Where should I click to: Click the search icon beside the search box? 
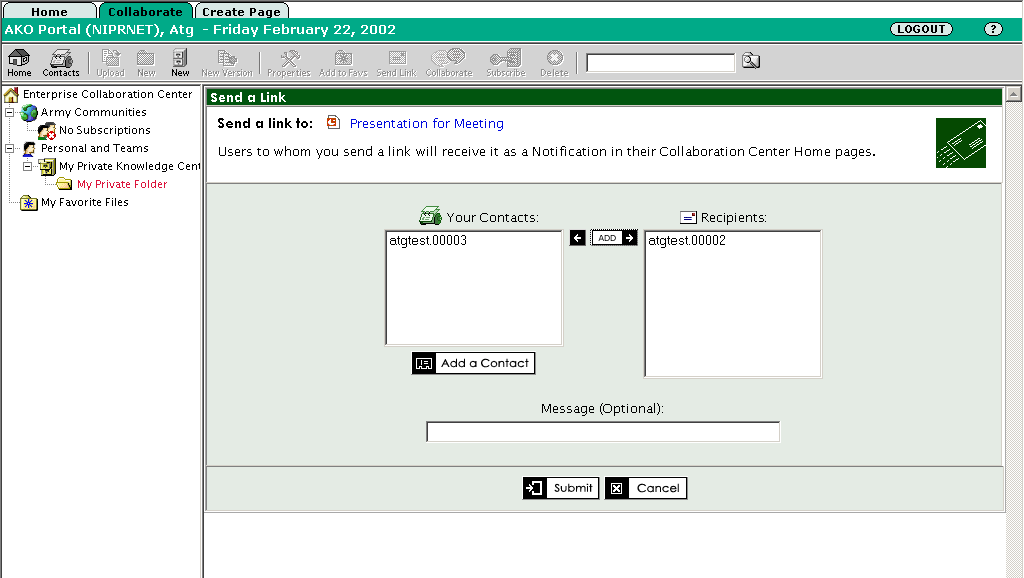pyautogui.click(x=750, y=62)
